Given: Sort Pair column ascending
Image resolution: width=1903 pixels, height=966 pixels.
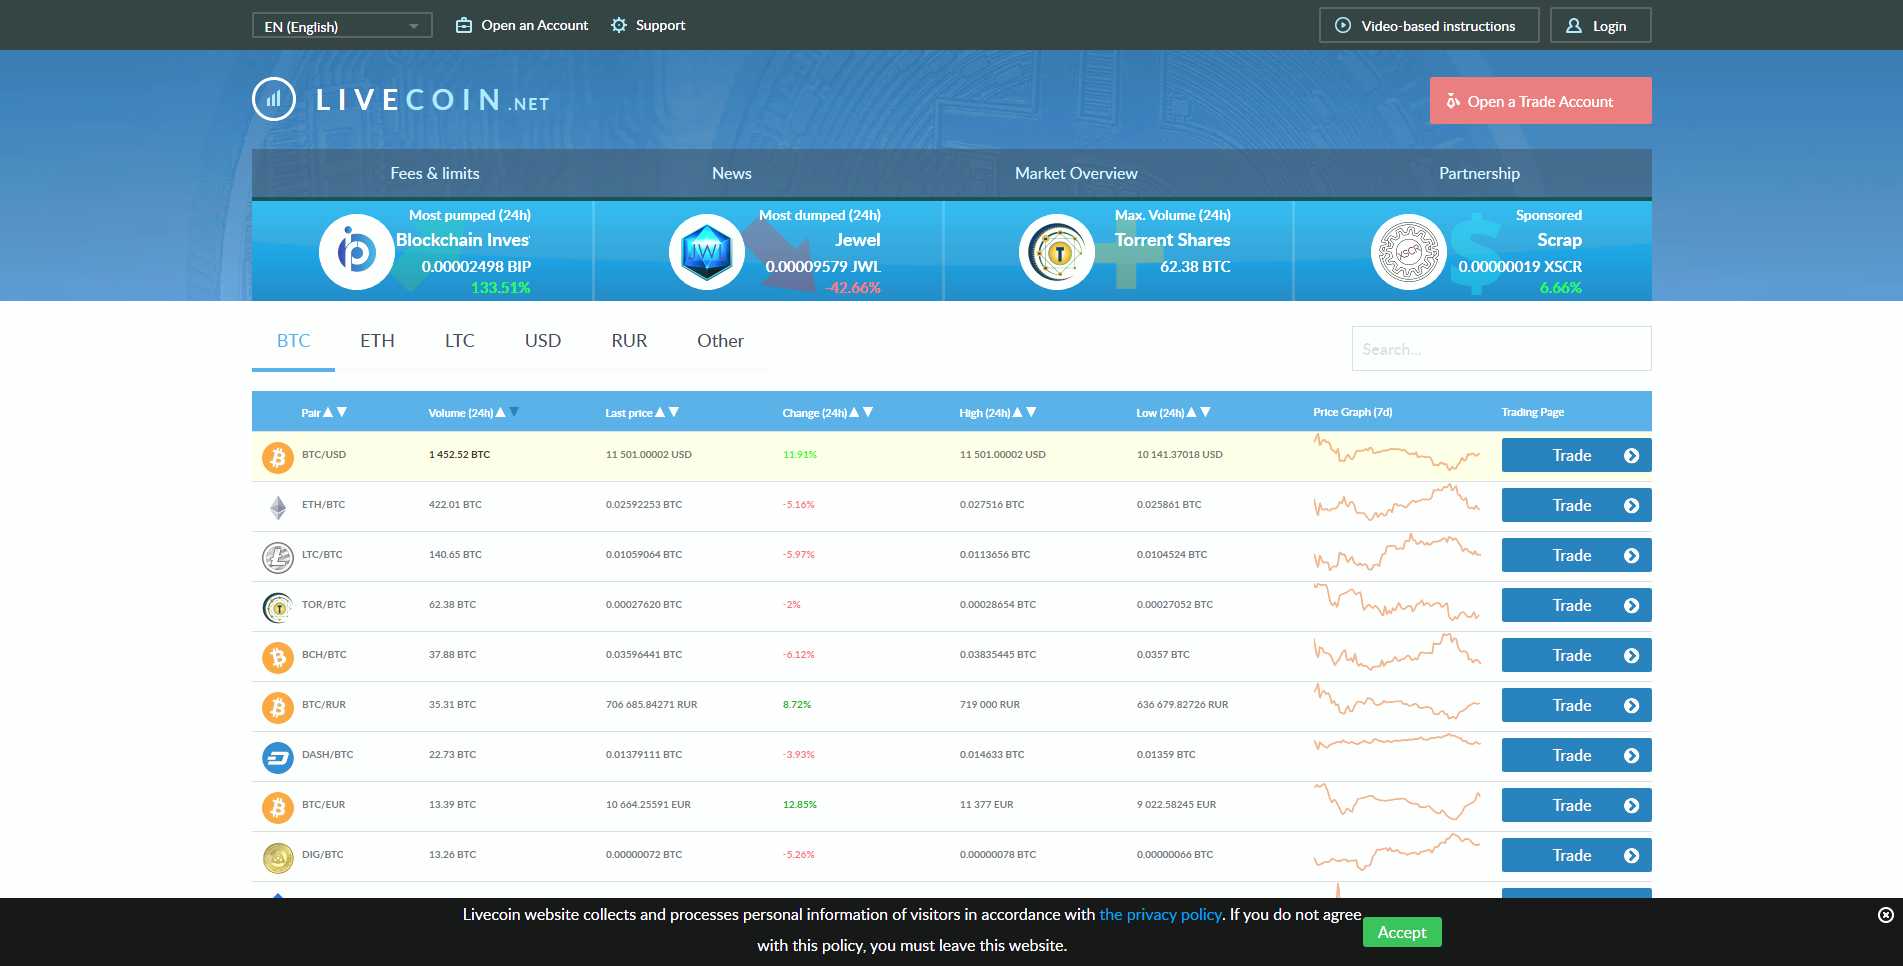Looking at the screenshot, I should point(327,412).
